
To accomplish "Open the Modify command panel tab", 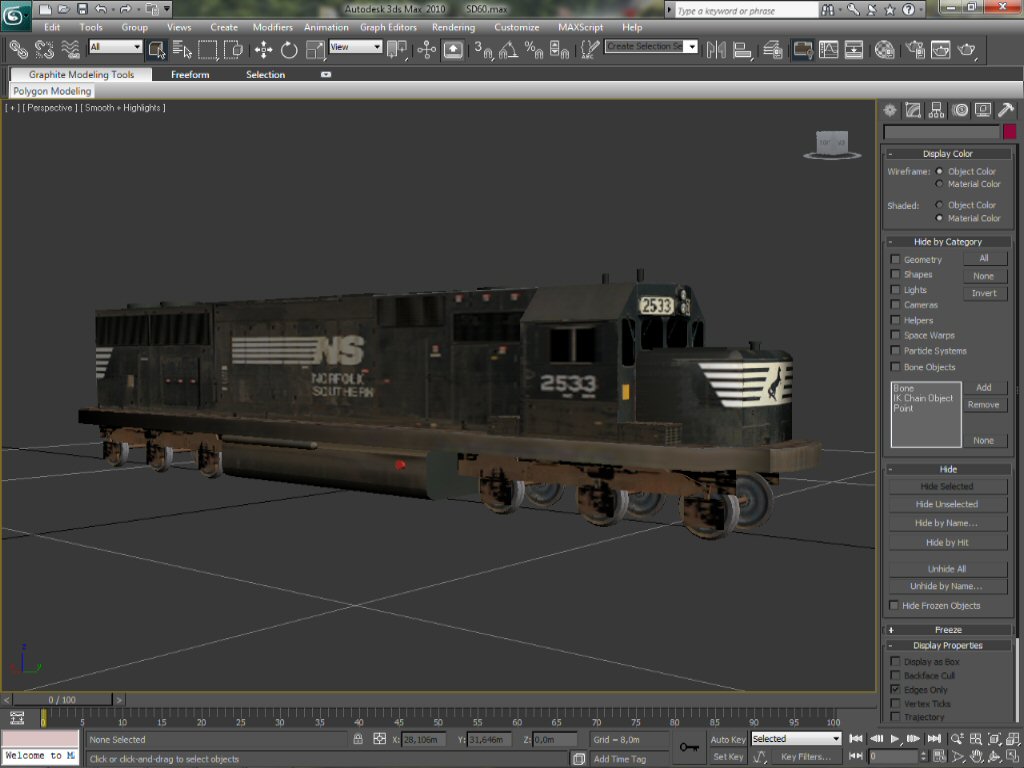I will [x=913, y=110].
